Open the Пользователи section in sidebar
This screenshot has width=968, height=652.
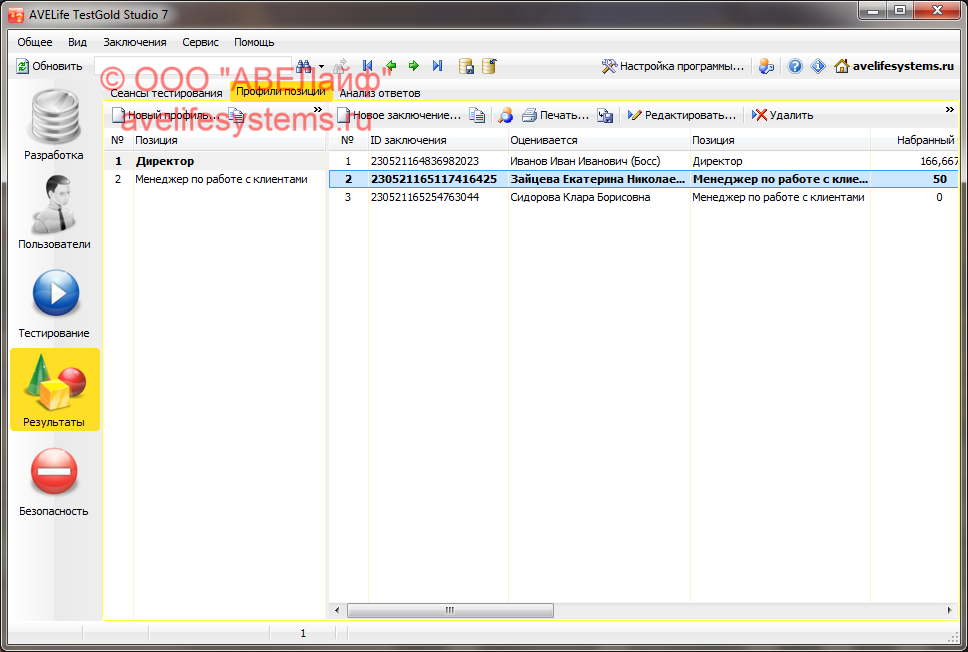coord(55,213)
